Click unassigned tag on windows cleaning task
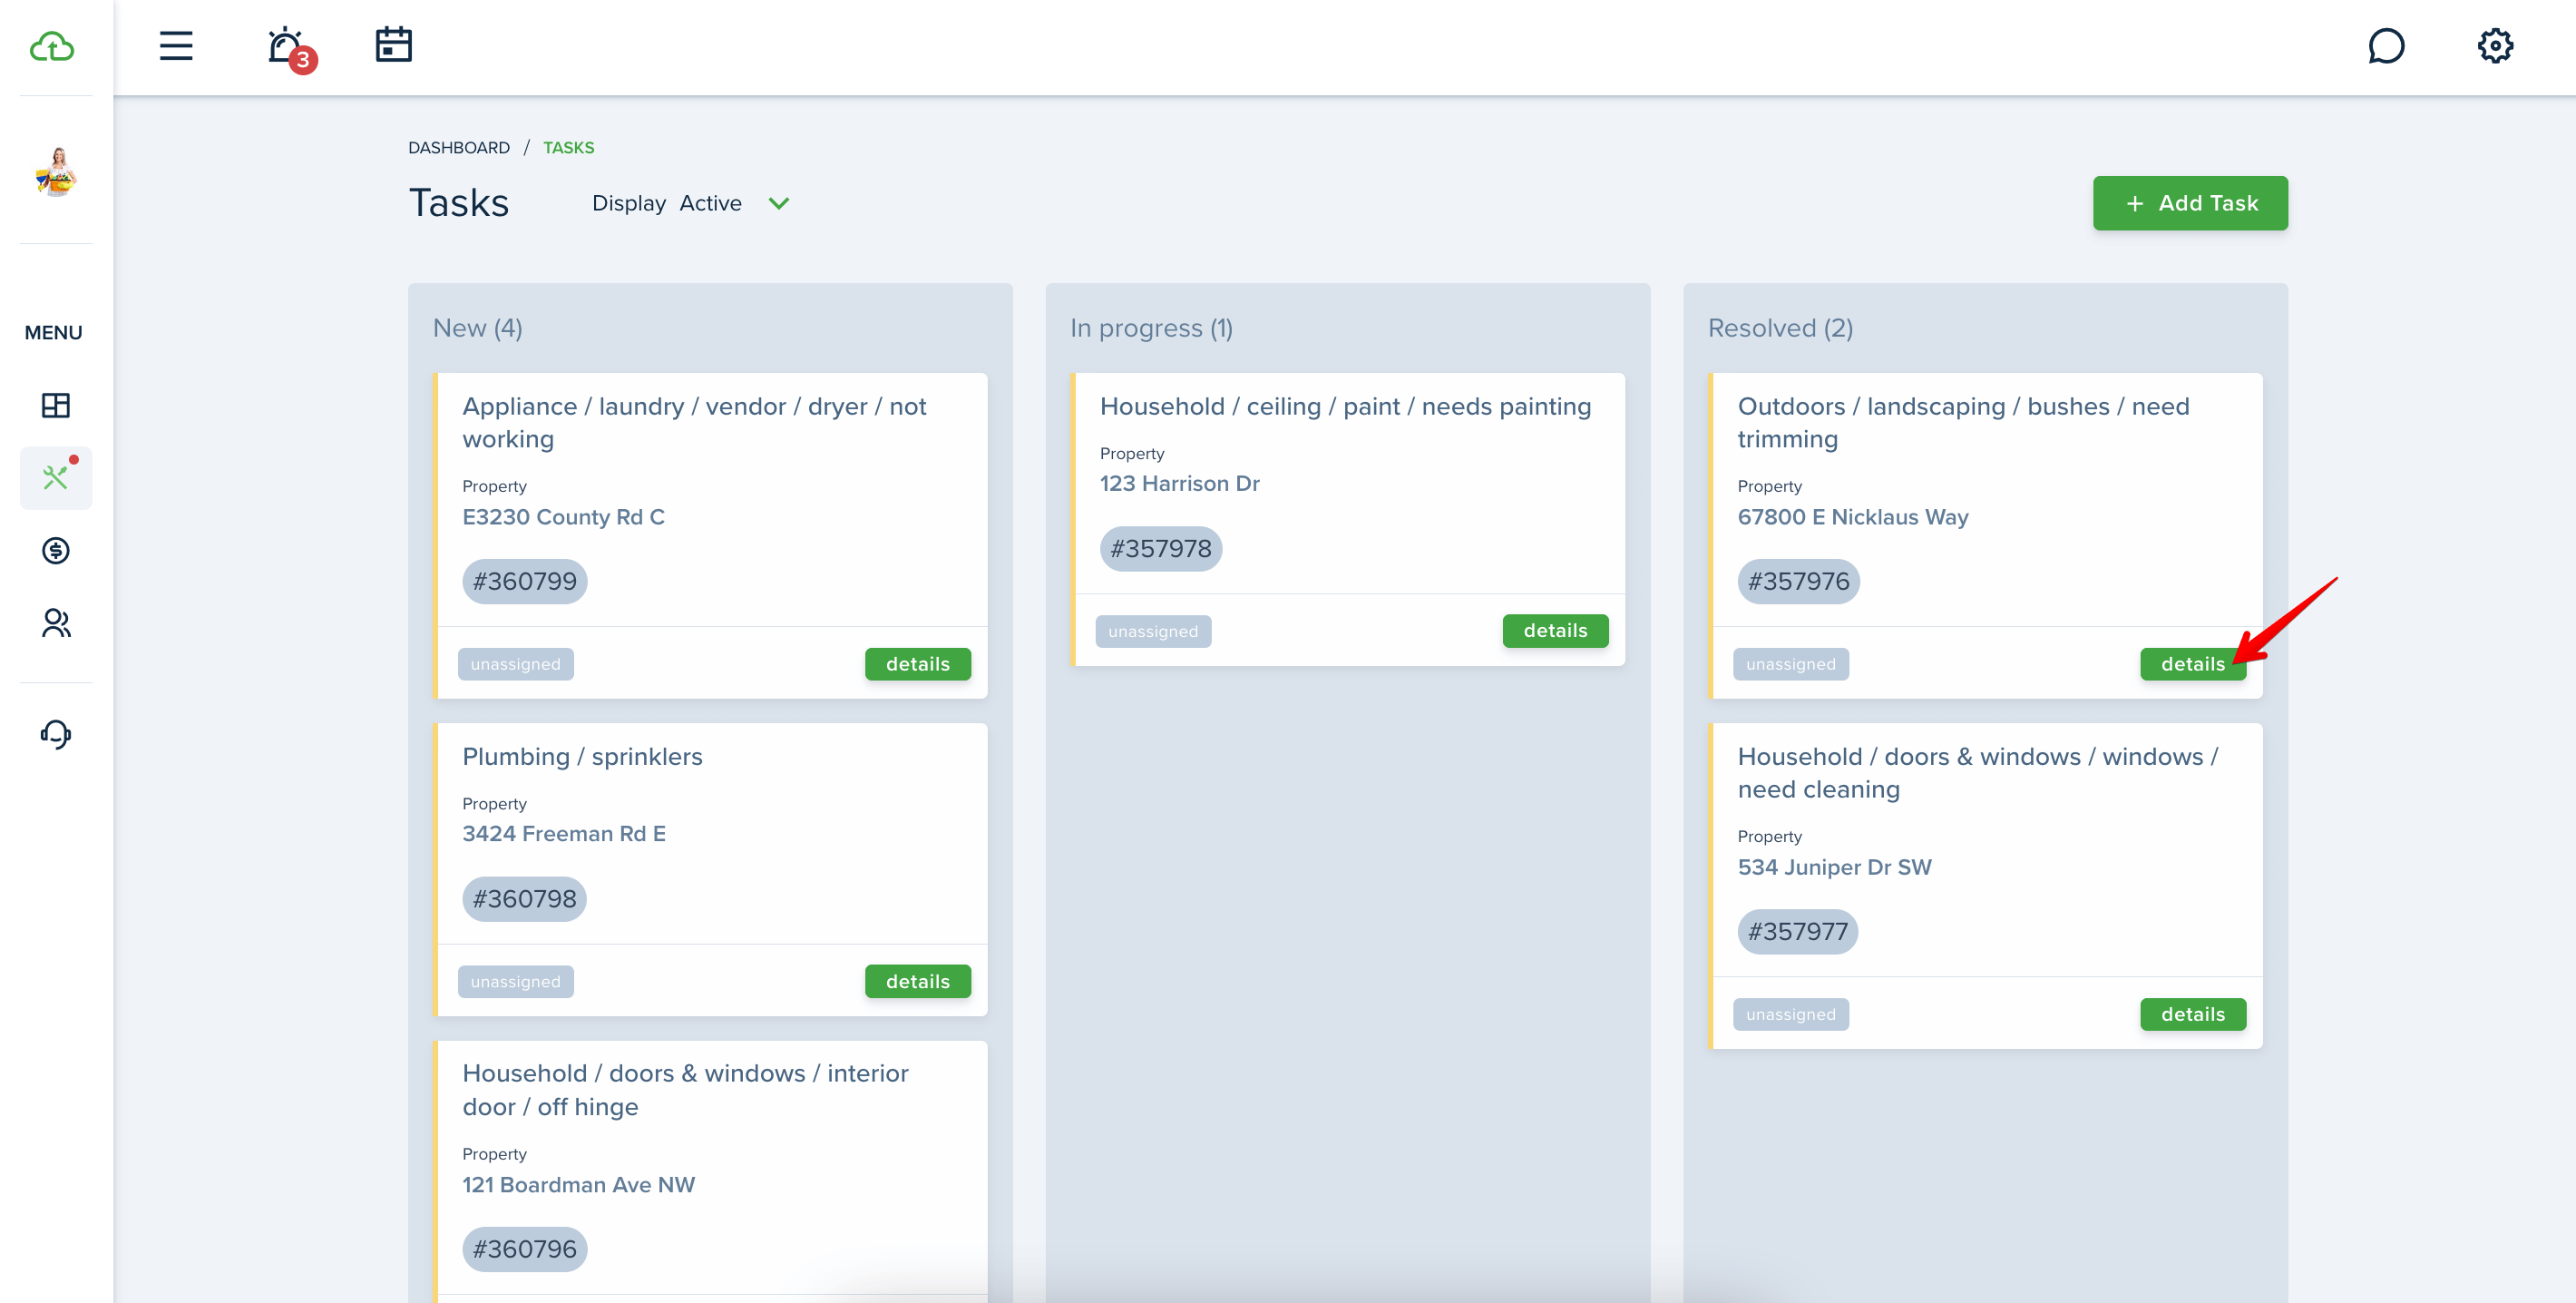2576x1303 pixels. tap(1791, 1014)
